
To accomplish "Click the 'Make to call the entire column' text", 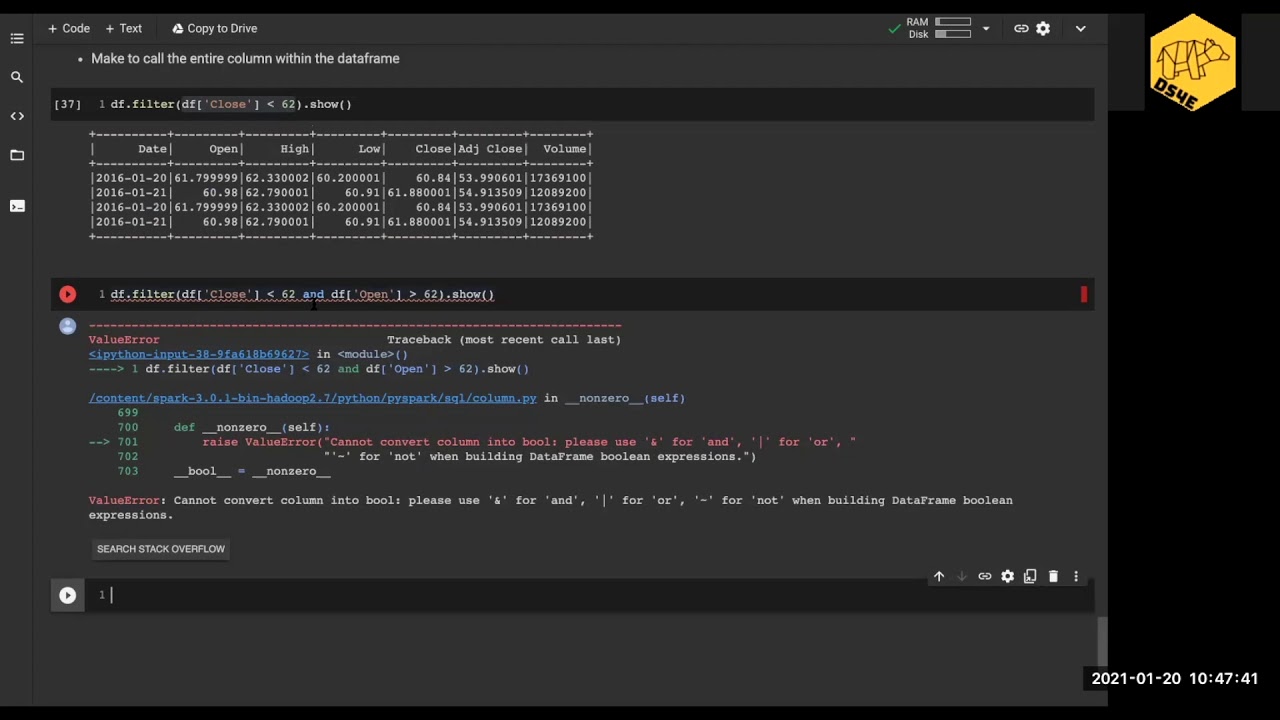I will [245, 58].
